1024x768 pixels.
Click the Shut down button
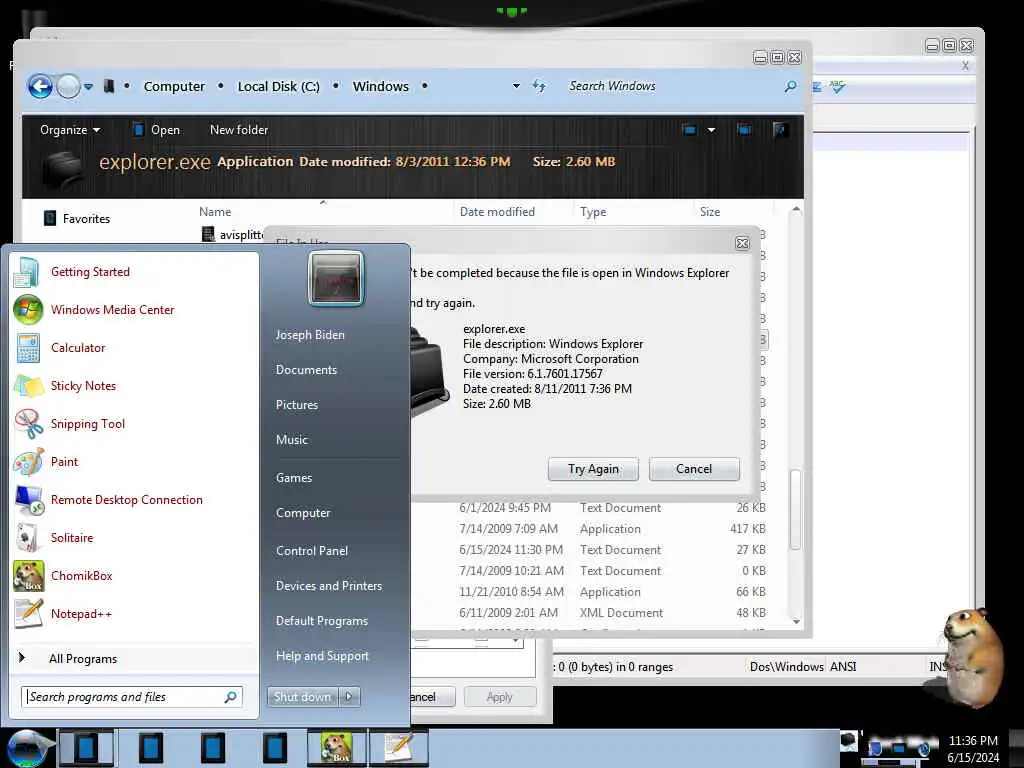coord(302,697)
